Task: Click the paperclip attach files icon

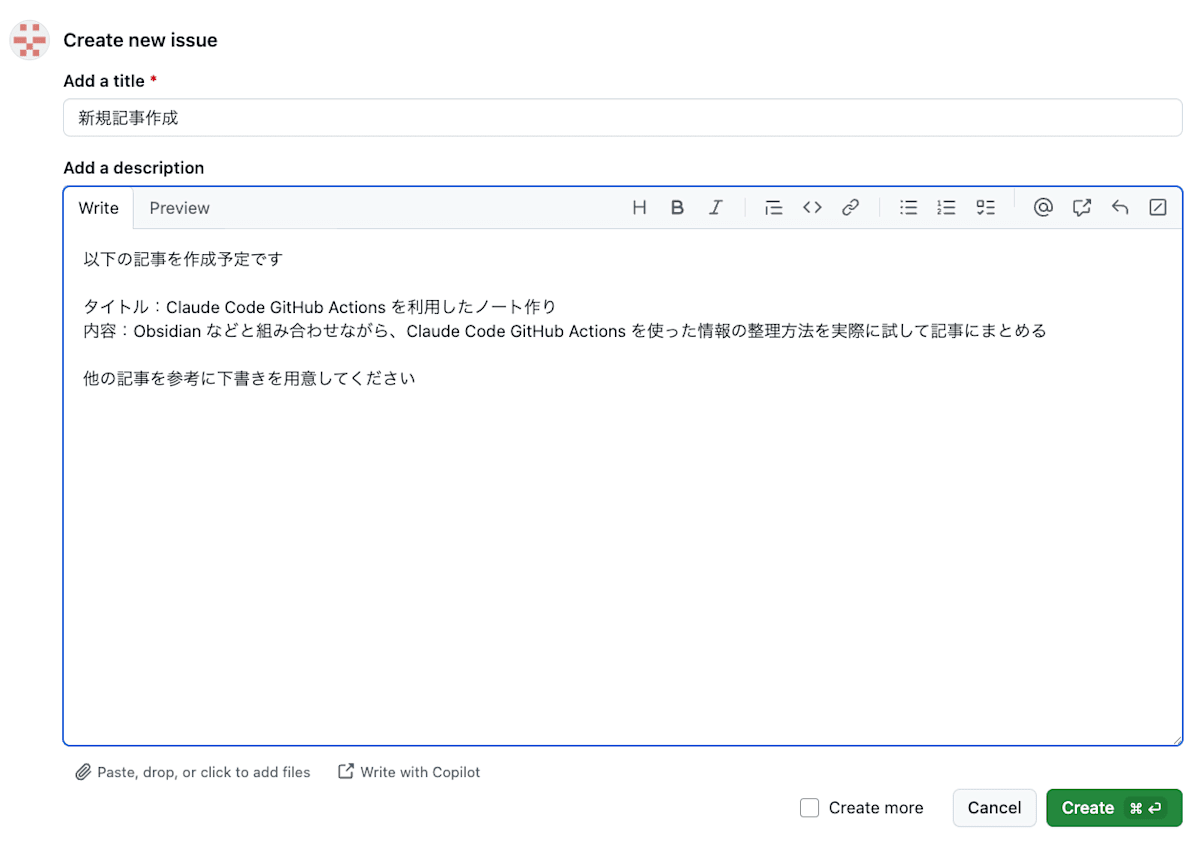Action: 84,772
